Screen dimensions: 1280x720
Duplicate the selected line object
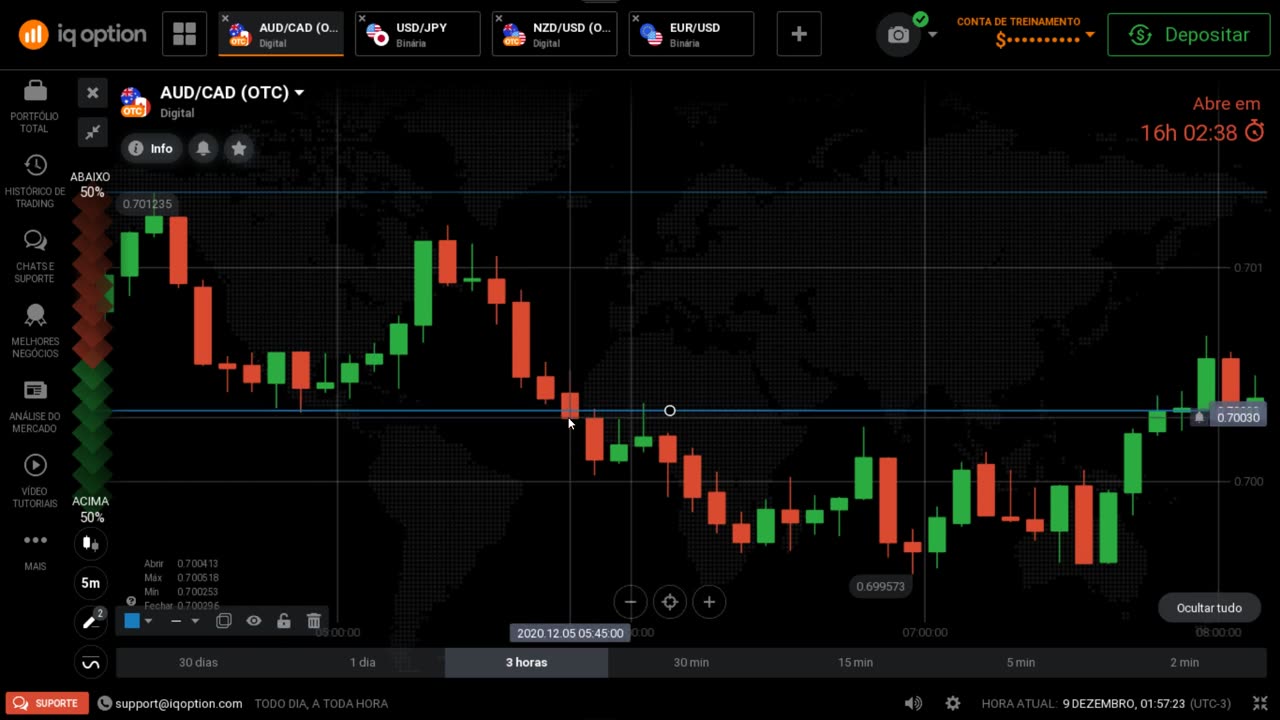coord(224,621)
